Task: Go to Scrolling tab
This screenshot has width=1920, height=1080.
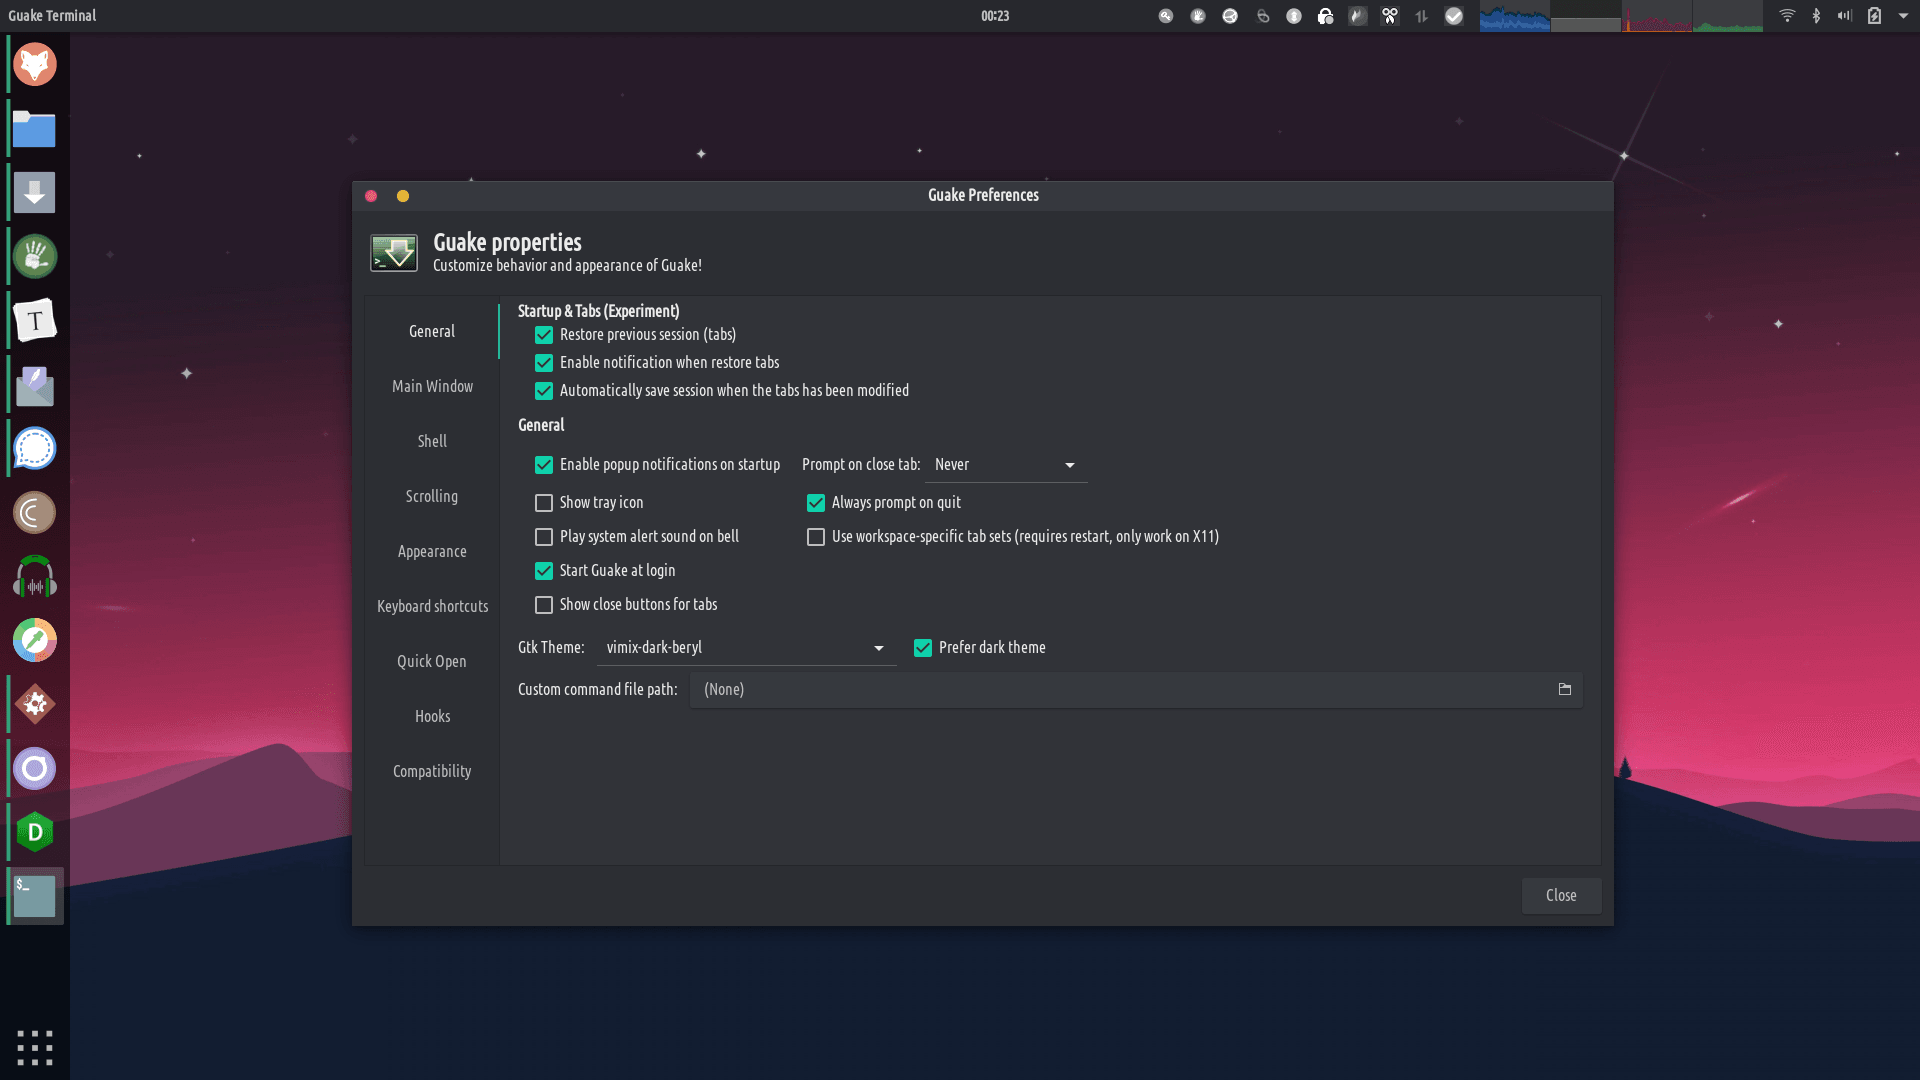Action: [432, 496]
